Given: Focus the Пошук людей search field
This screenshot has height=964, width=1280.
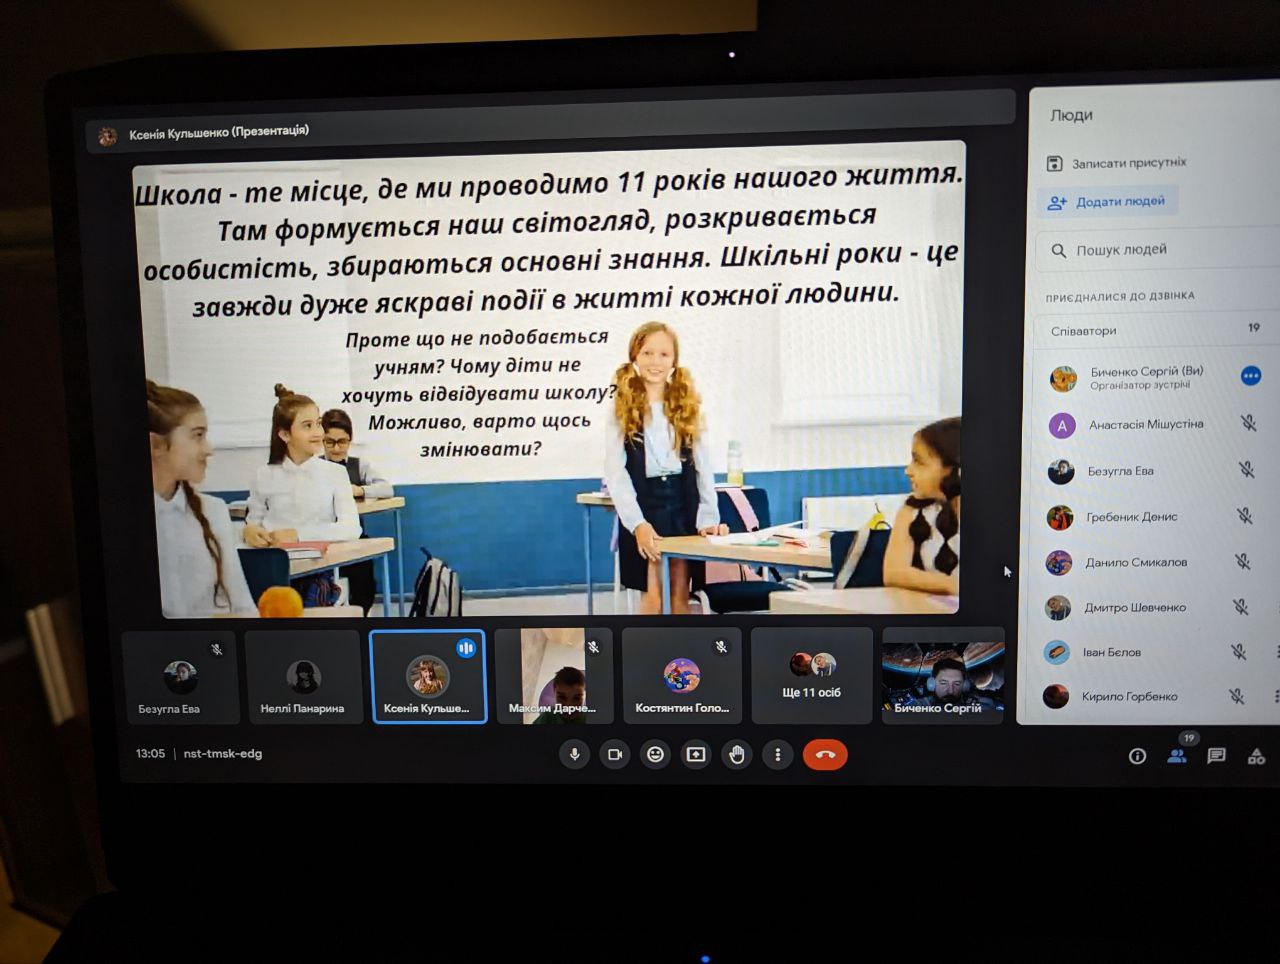Looking at the screenshot, I should tap(1150, 250).
